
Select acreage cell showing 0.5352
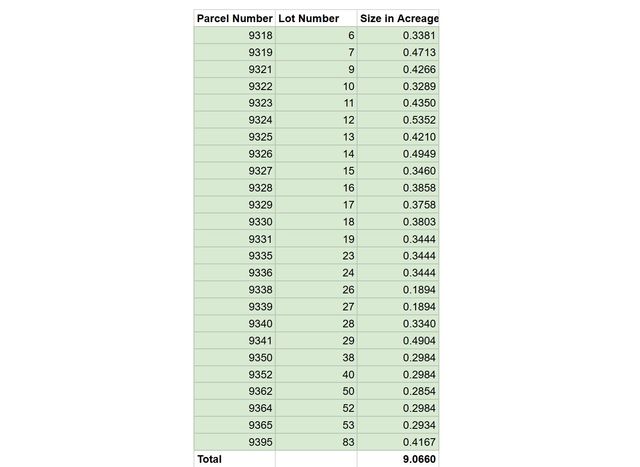point(397,120)
